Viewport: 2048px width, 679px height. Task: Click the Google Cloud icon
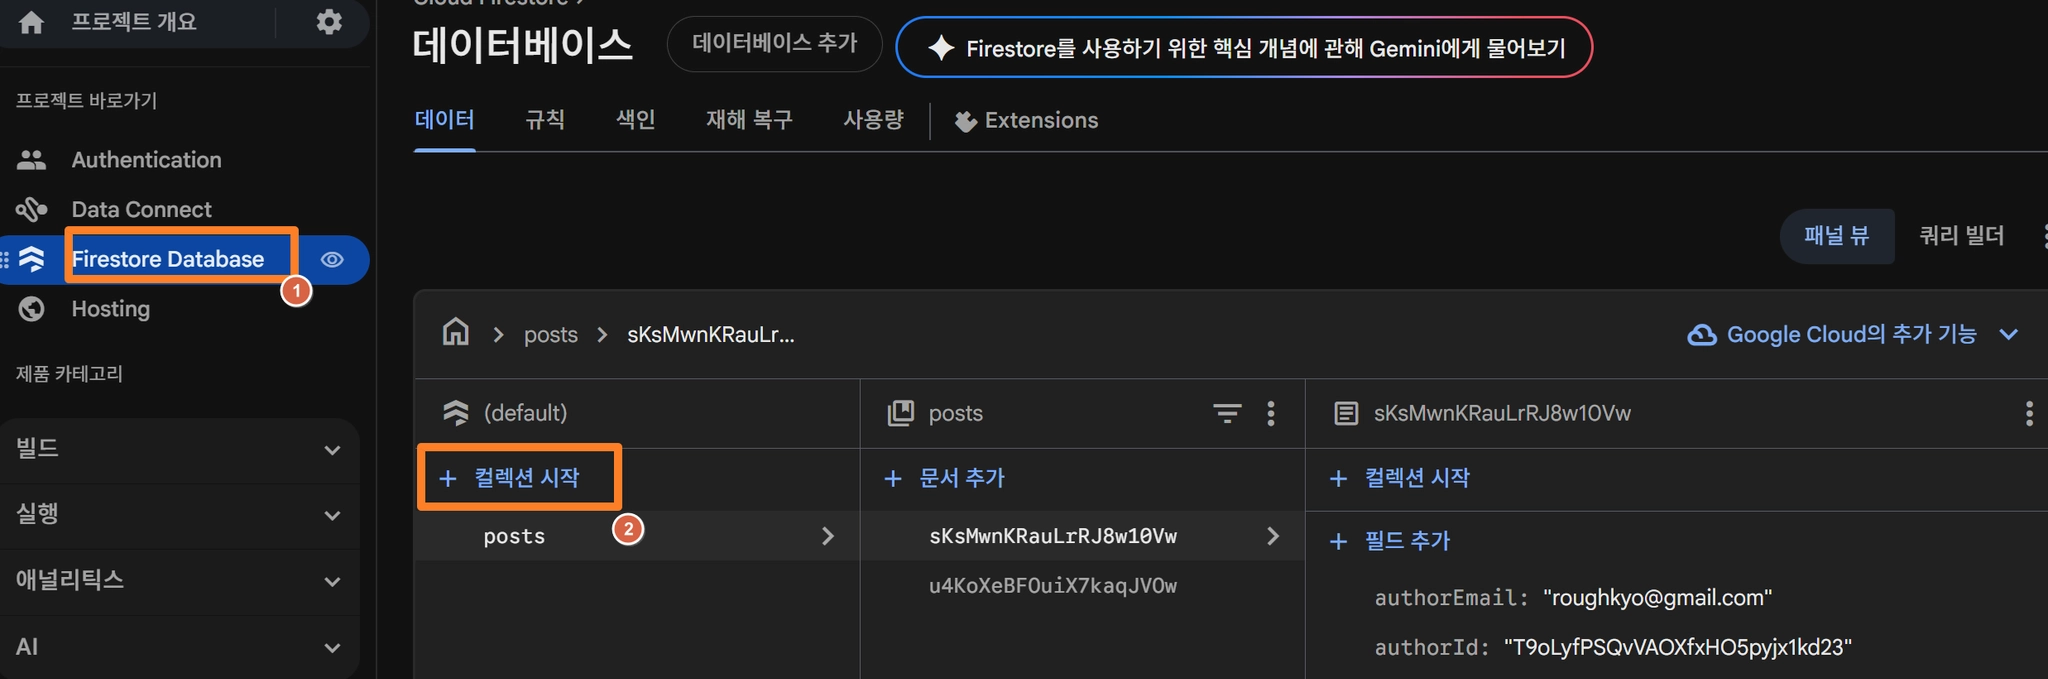coord(1702,335)
